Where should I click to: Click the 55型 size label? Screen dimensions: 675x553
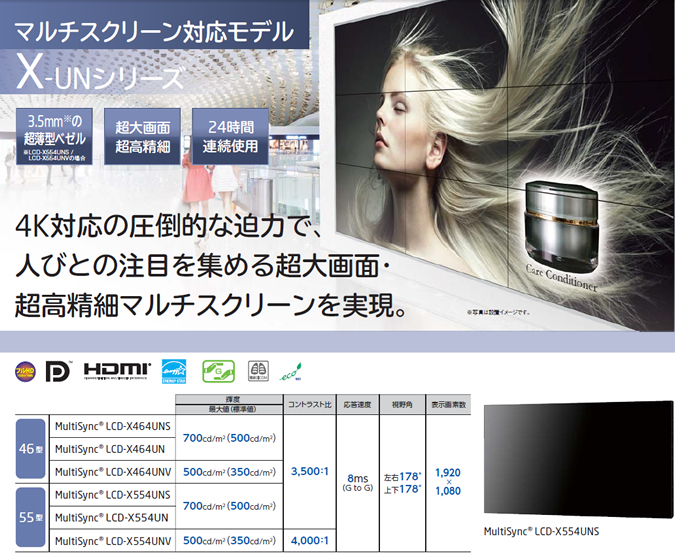coord(31,517)
